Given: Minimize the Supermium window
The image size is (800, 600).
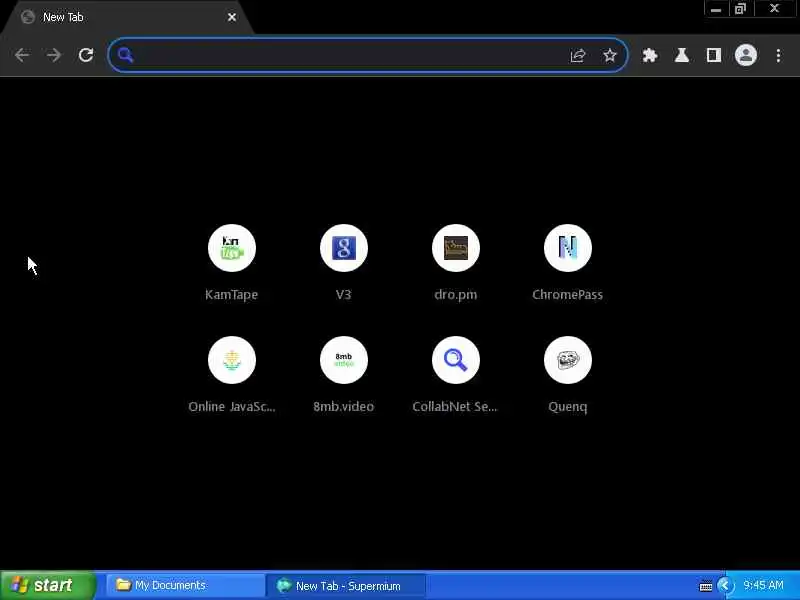Looking at the screenshot, I should (716, 9).
